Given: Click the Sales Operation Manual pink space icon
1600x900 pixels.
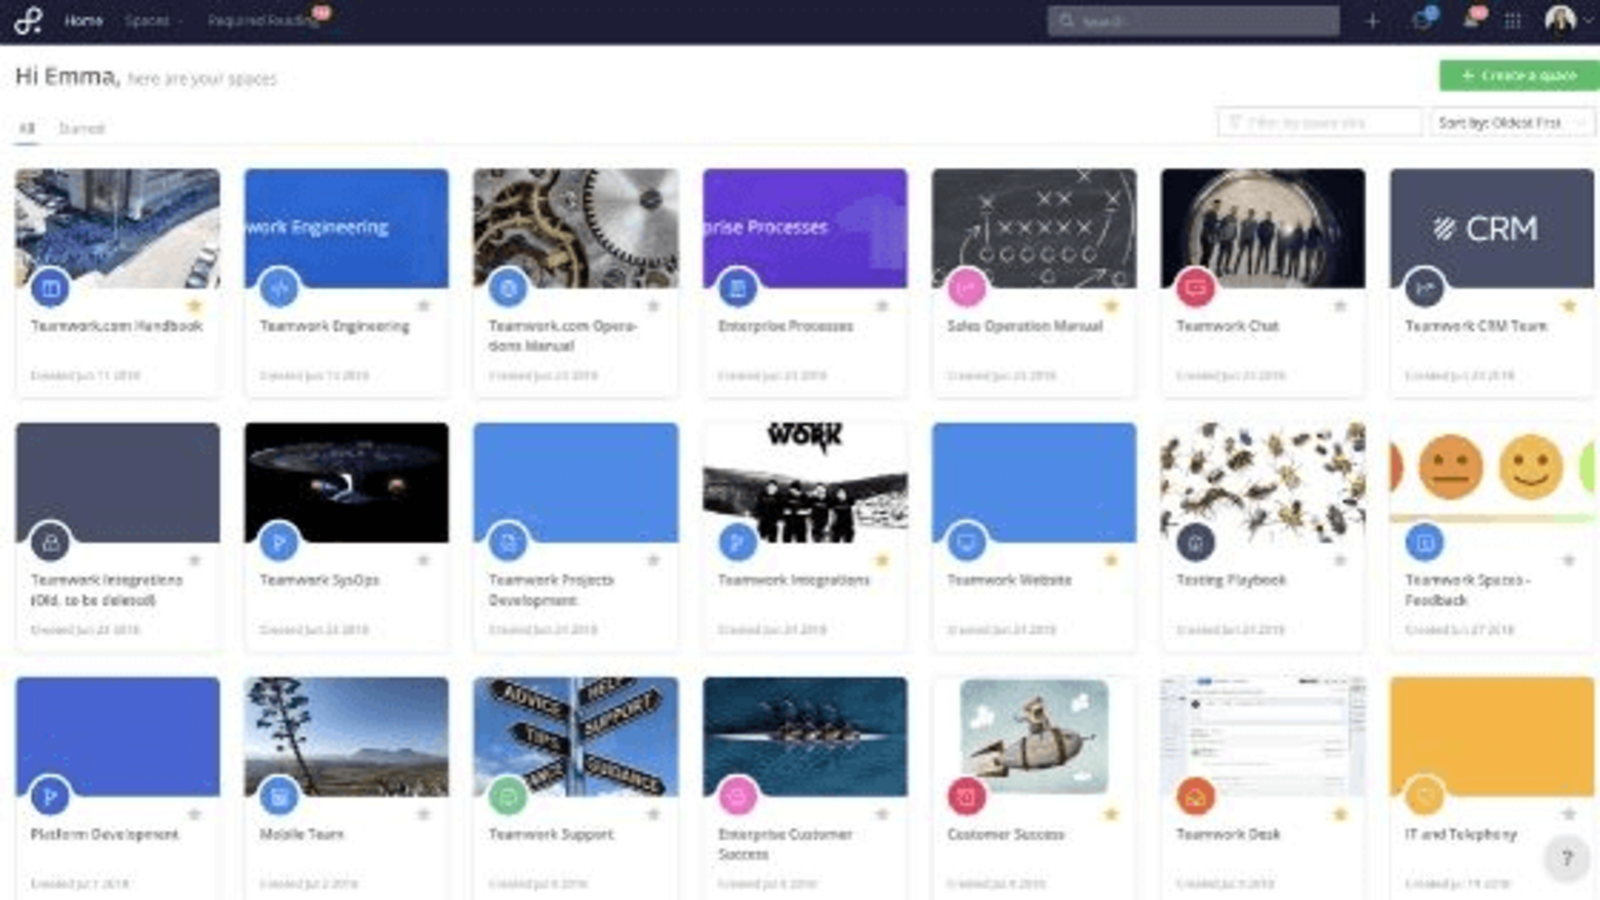Looking at the screenshot, I should point(967,290).
